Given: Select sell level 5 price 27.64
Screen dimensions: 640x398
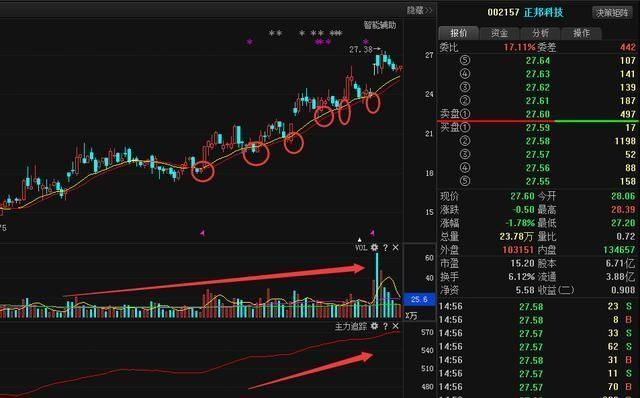Looking at the screenshot, I should (x=538, y=61).
